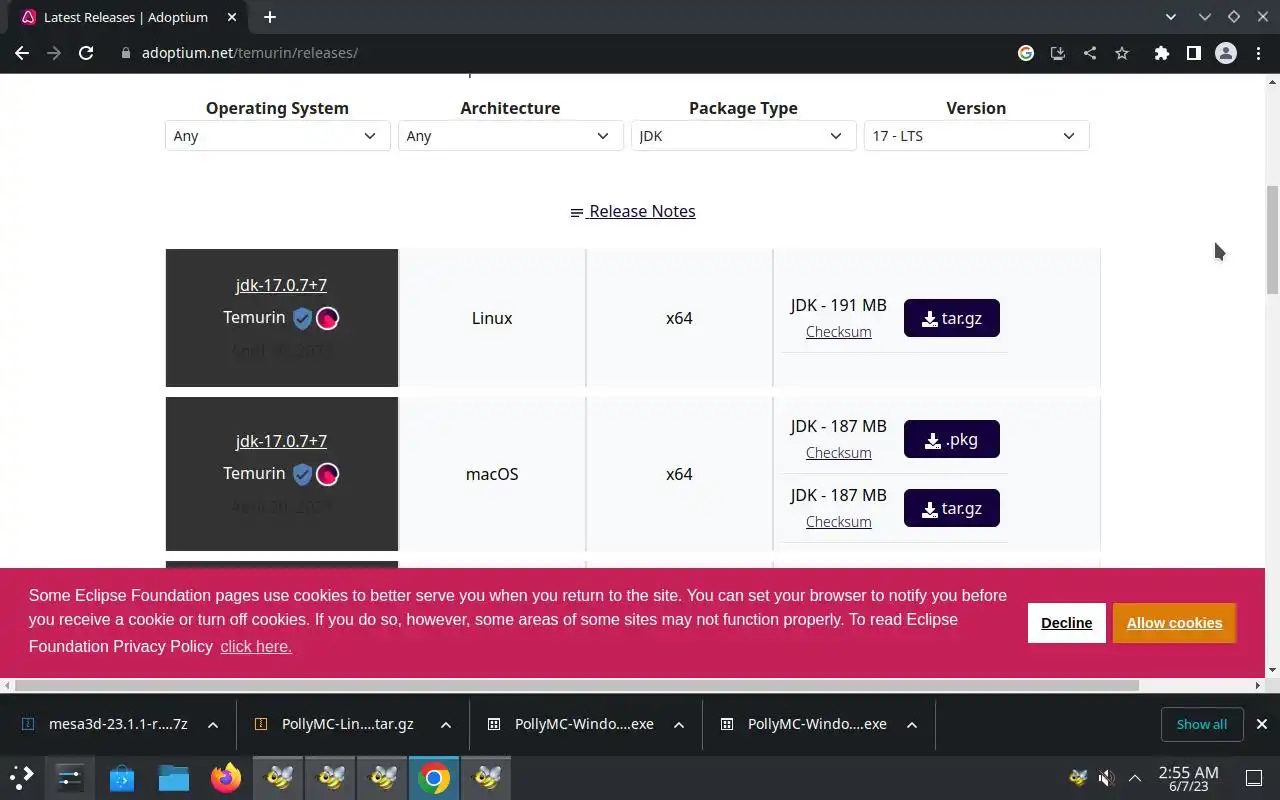Viewport: 1280px width, 800px height.
Task: Open Chrome extensions puzzle icon
Action: point(1161,53)
